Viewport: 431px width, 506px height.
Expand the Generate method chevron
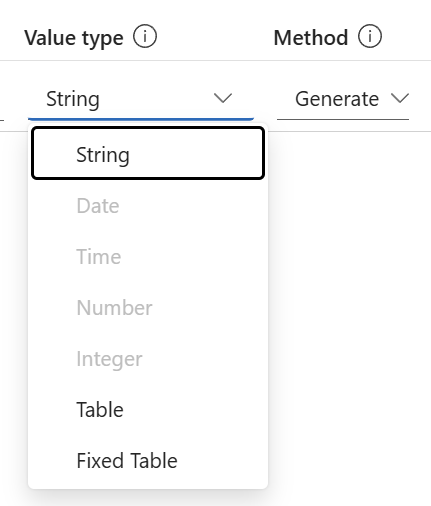coord(400,98)
